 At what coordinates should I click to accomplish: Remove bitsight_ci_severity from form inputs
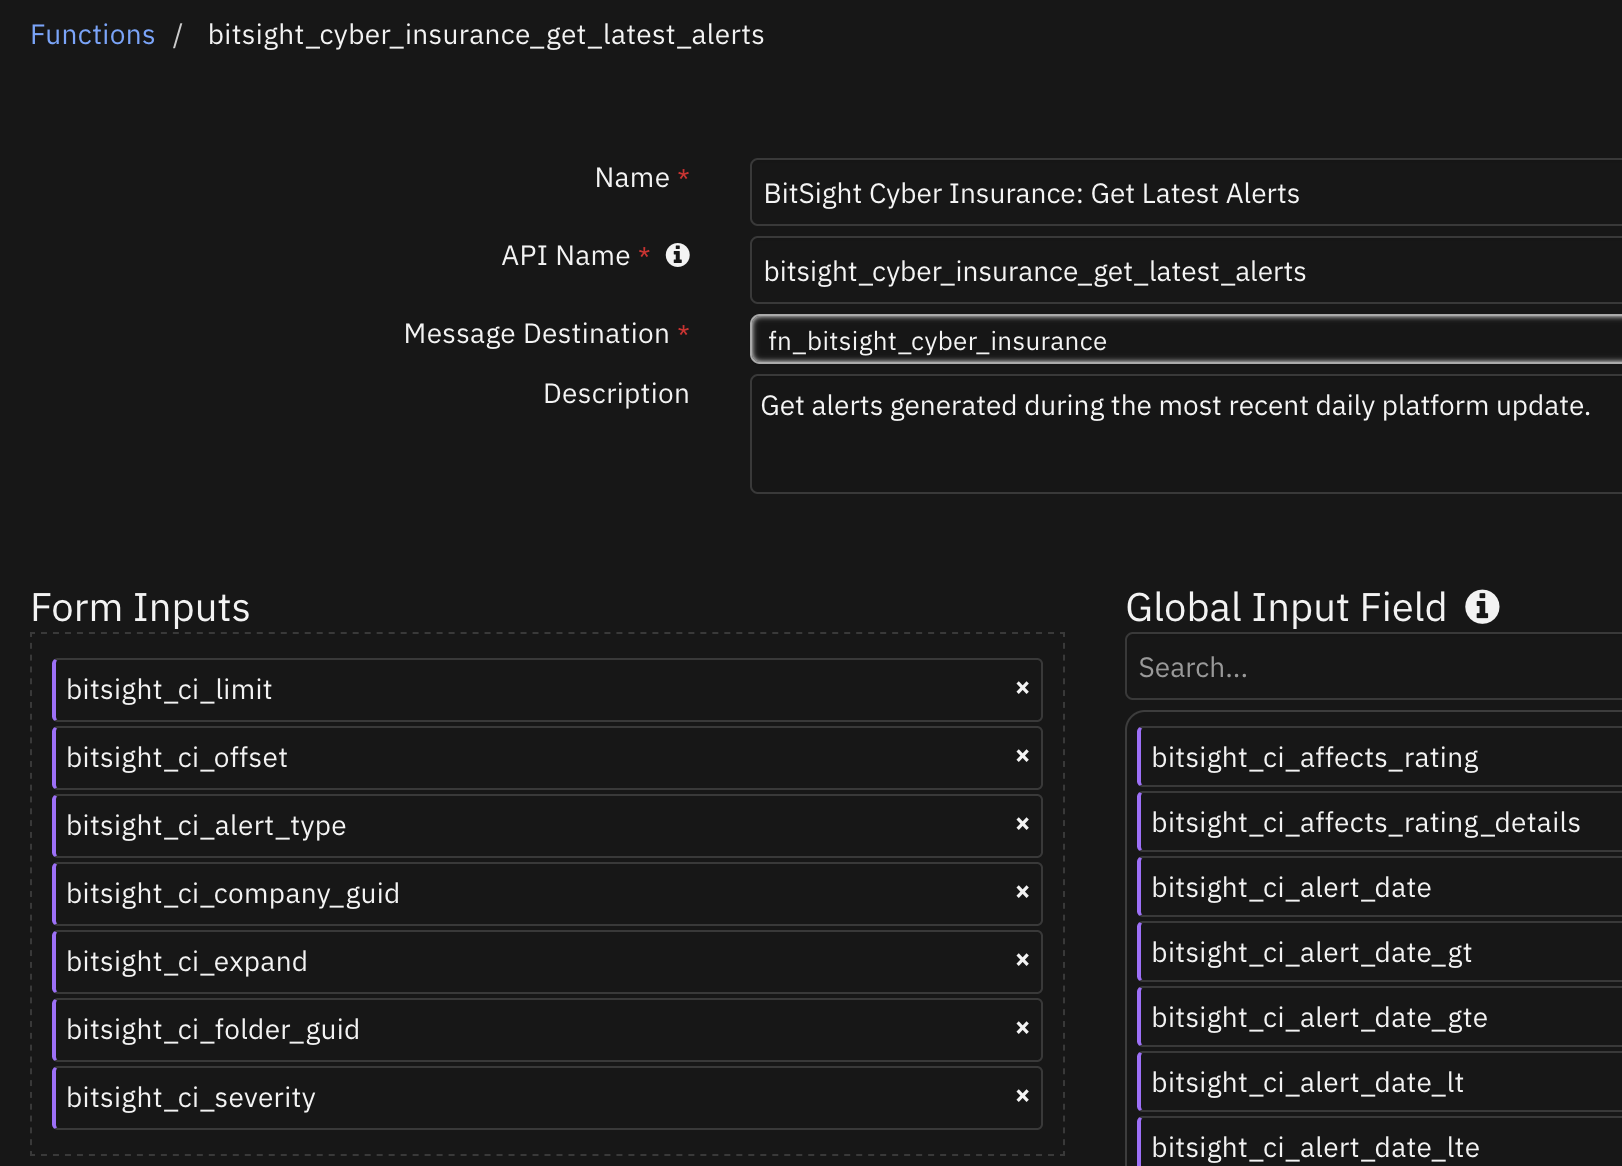coord(1022,1096)
